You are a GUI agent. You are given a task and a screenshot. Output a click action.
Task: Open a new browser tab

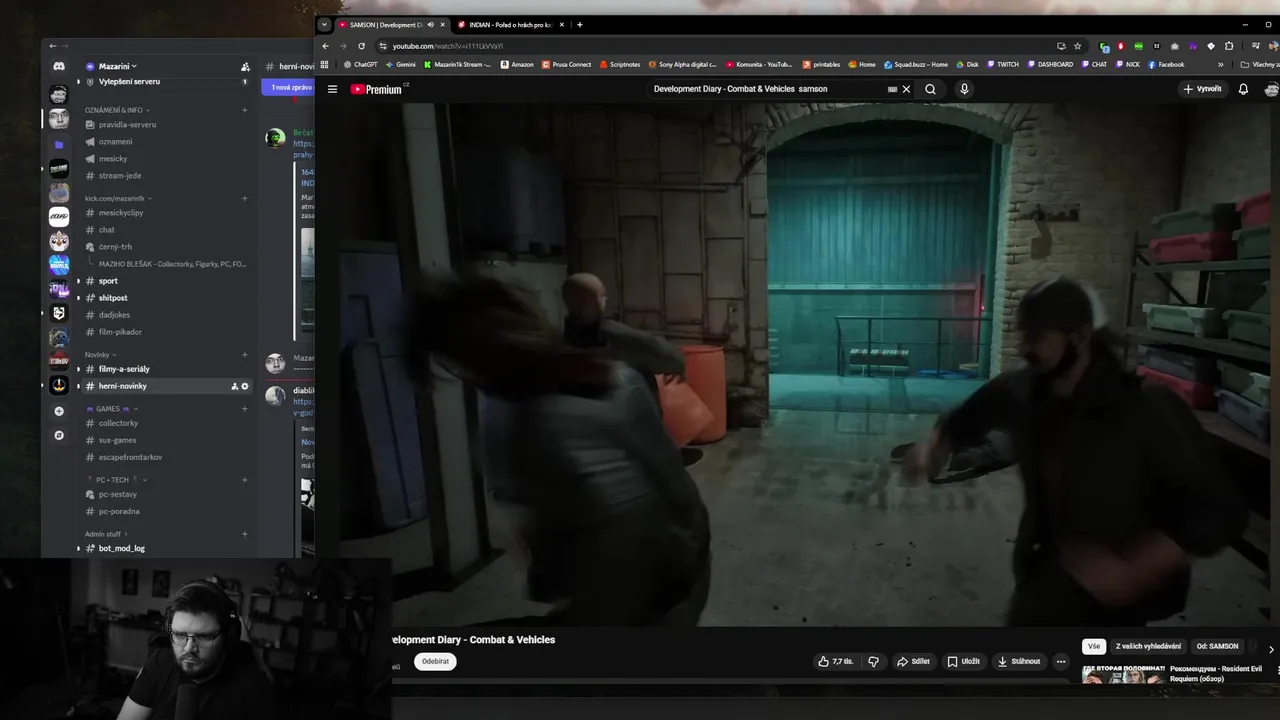pyautogui.click(x=579, y=24)
